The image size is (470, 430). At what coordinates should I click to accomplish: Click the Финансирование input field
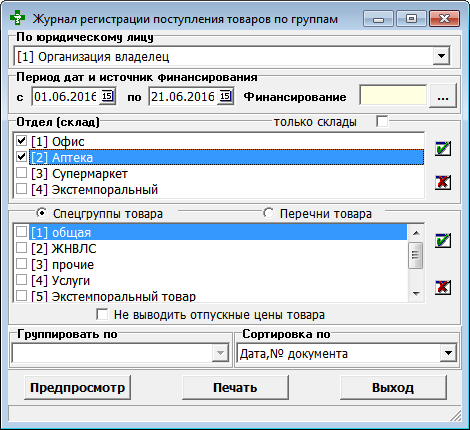click(x=393, y=96)
